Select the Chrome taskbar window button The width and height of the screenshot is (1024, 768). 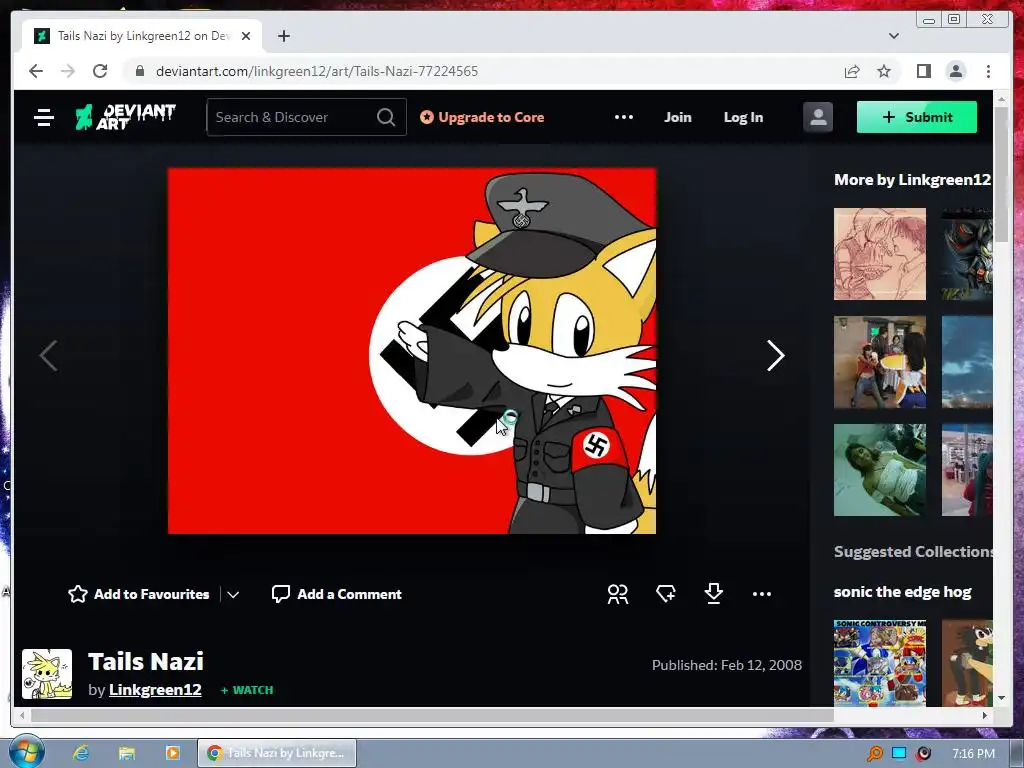(277, 753)
